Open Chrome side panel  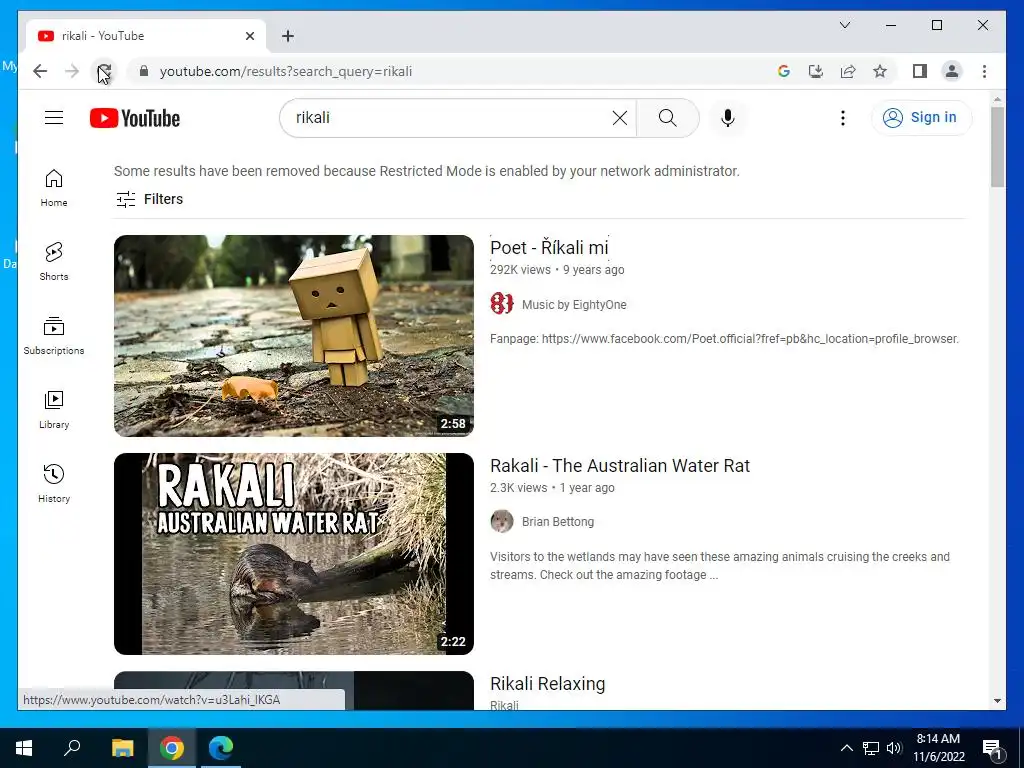(920, 71)
